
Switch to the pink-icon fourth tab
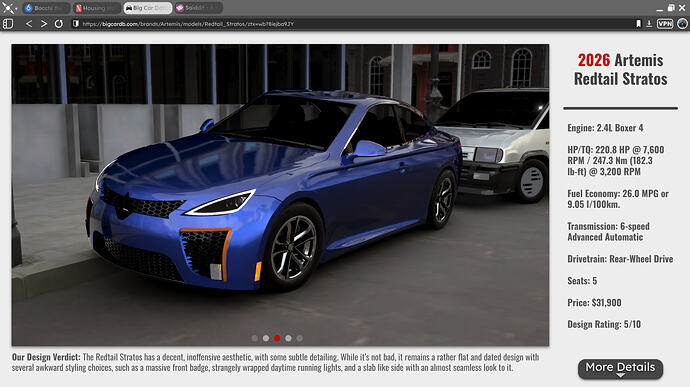pyautogui.click(x=198, y=8)
